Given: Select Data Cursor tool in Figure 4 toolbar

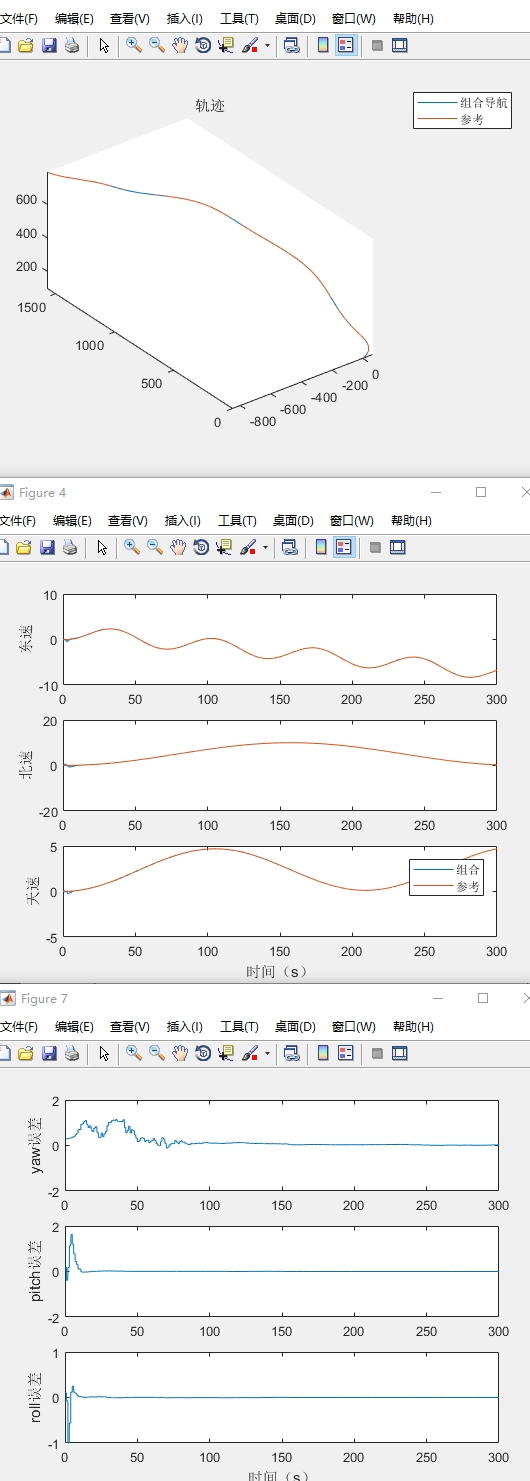Looking at the screenshot, I should (x=226, y=547).
